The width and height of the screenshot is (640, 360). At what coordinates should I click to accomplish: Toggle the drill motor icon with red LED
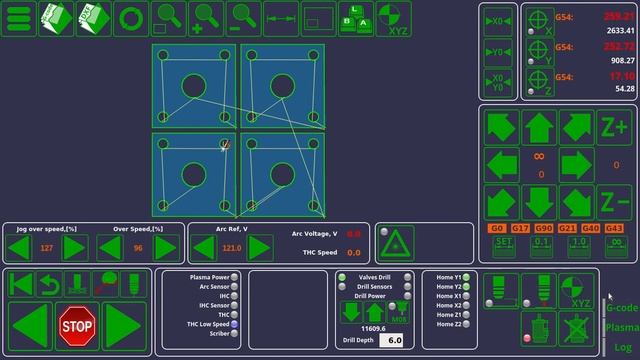click(538, 329)
